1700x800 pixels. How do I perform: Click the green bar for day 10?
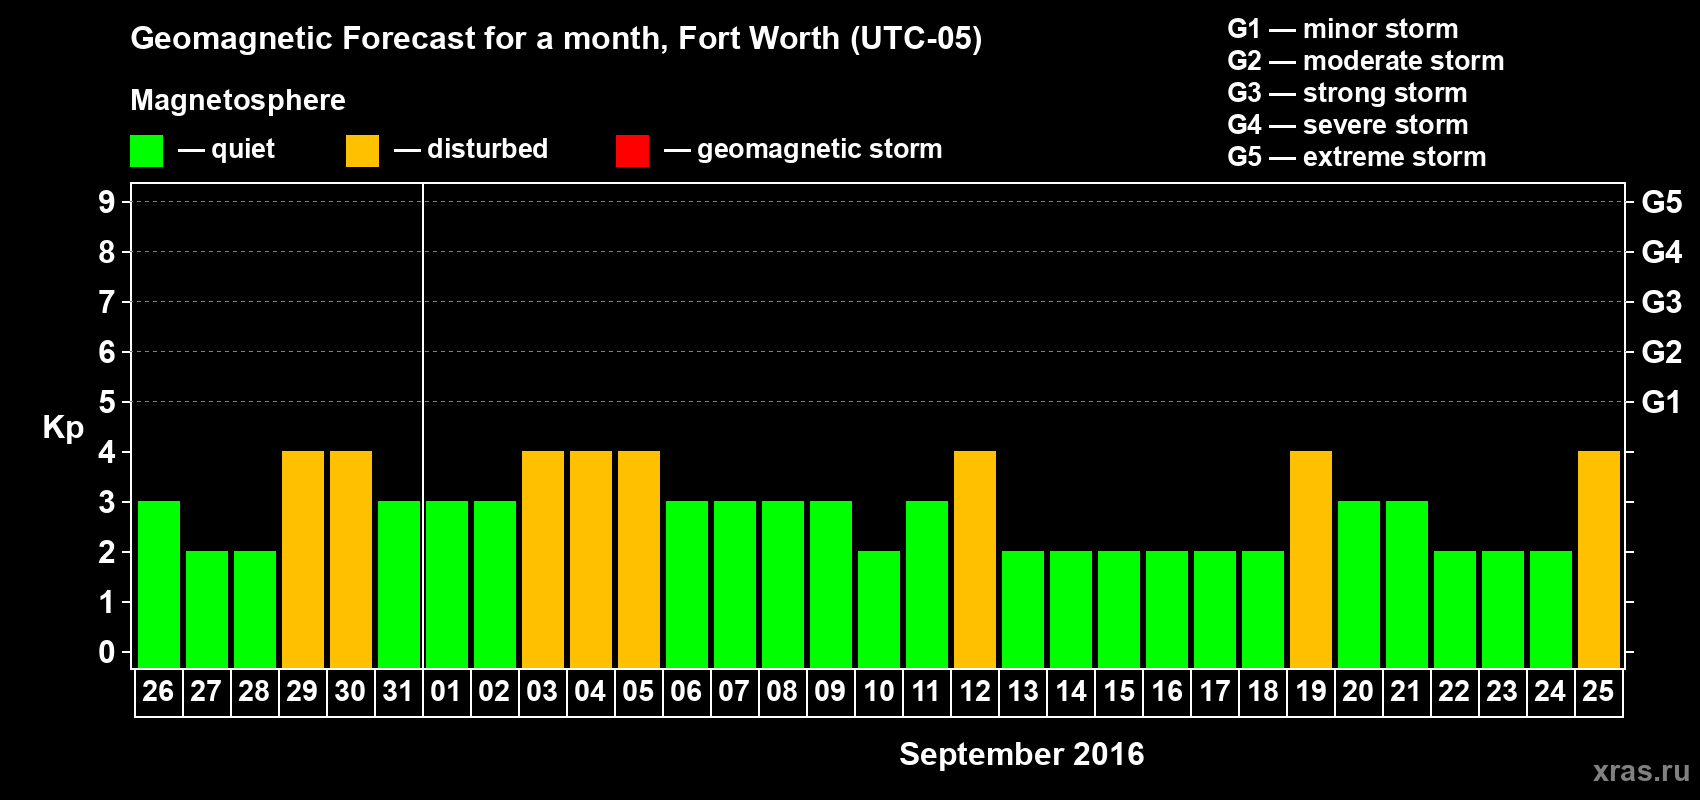879,609
